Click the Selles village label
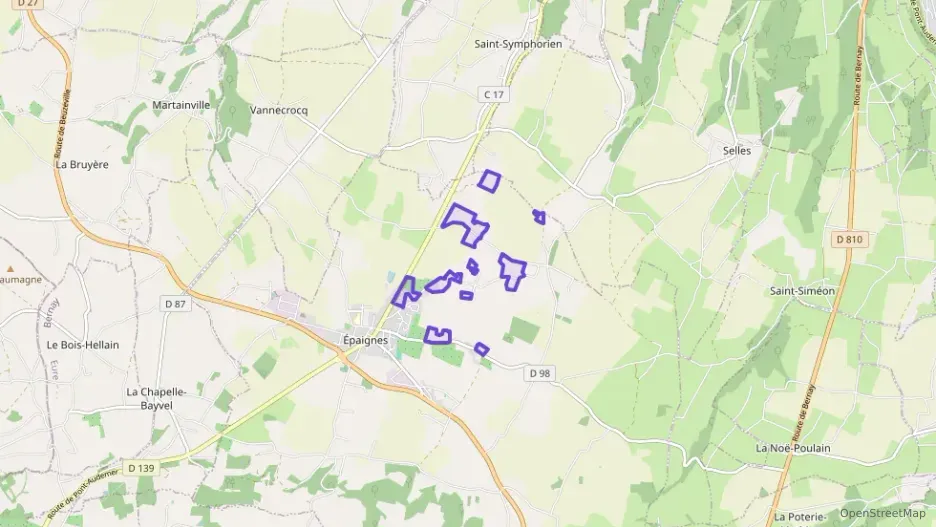936x527 pixels. click(x=737, y=150)
